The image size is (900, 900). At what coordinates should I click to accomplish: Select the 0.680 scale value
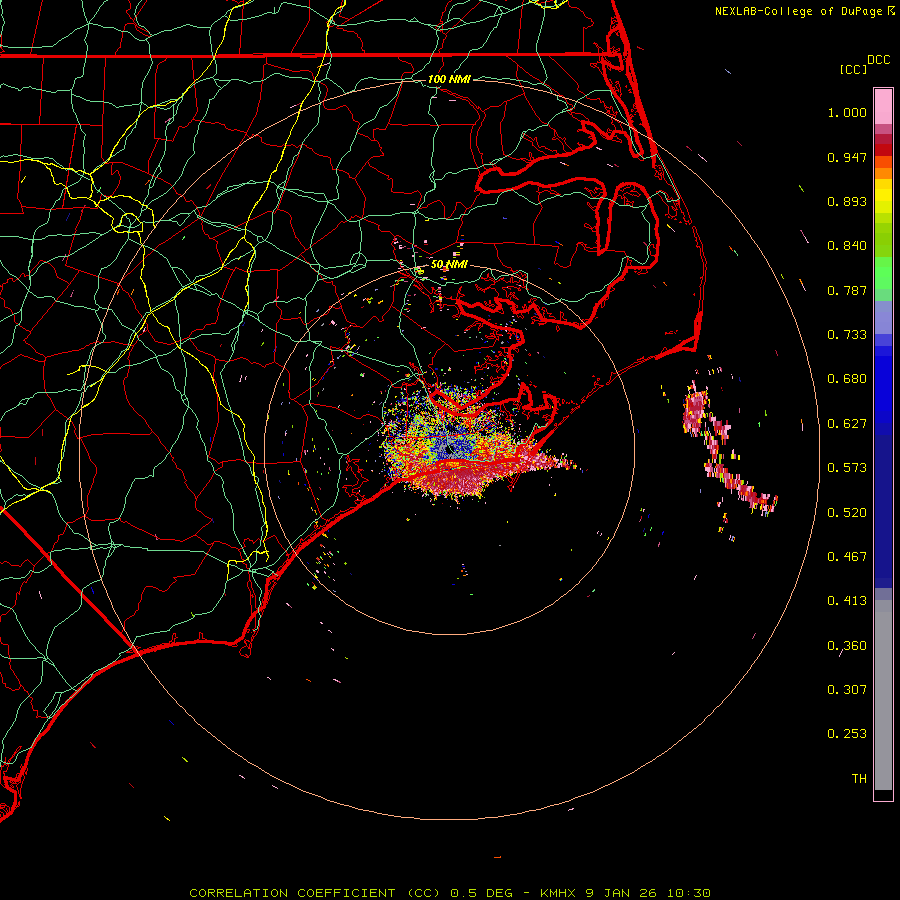847,379
